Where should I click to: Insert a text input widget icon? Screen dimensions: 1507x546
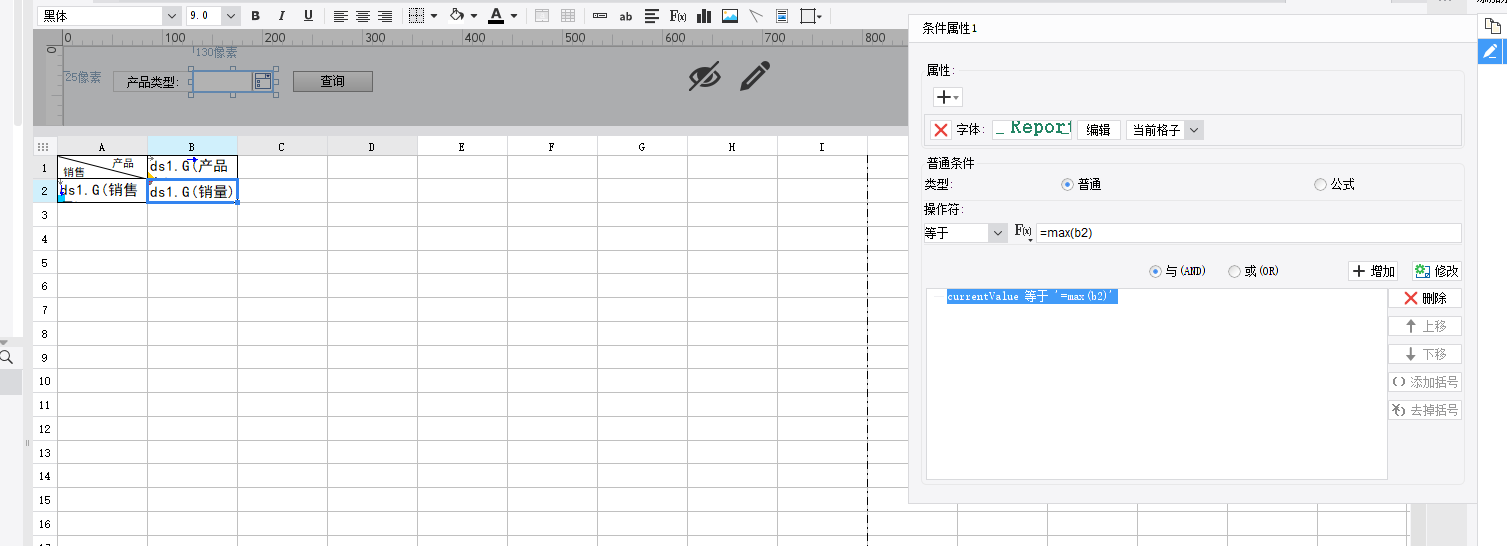pos(600,16)
